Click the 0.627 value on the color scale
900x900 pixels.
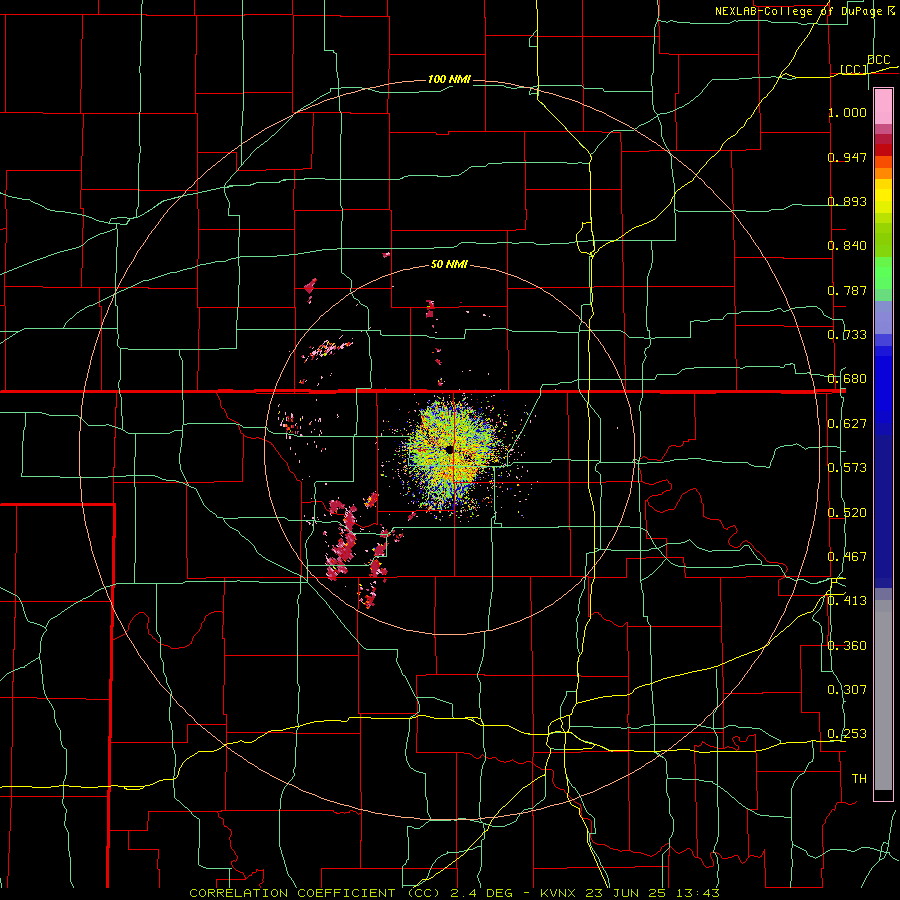point(847,424)
